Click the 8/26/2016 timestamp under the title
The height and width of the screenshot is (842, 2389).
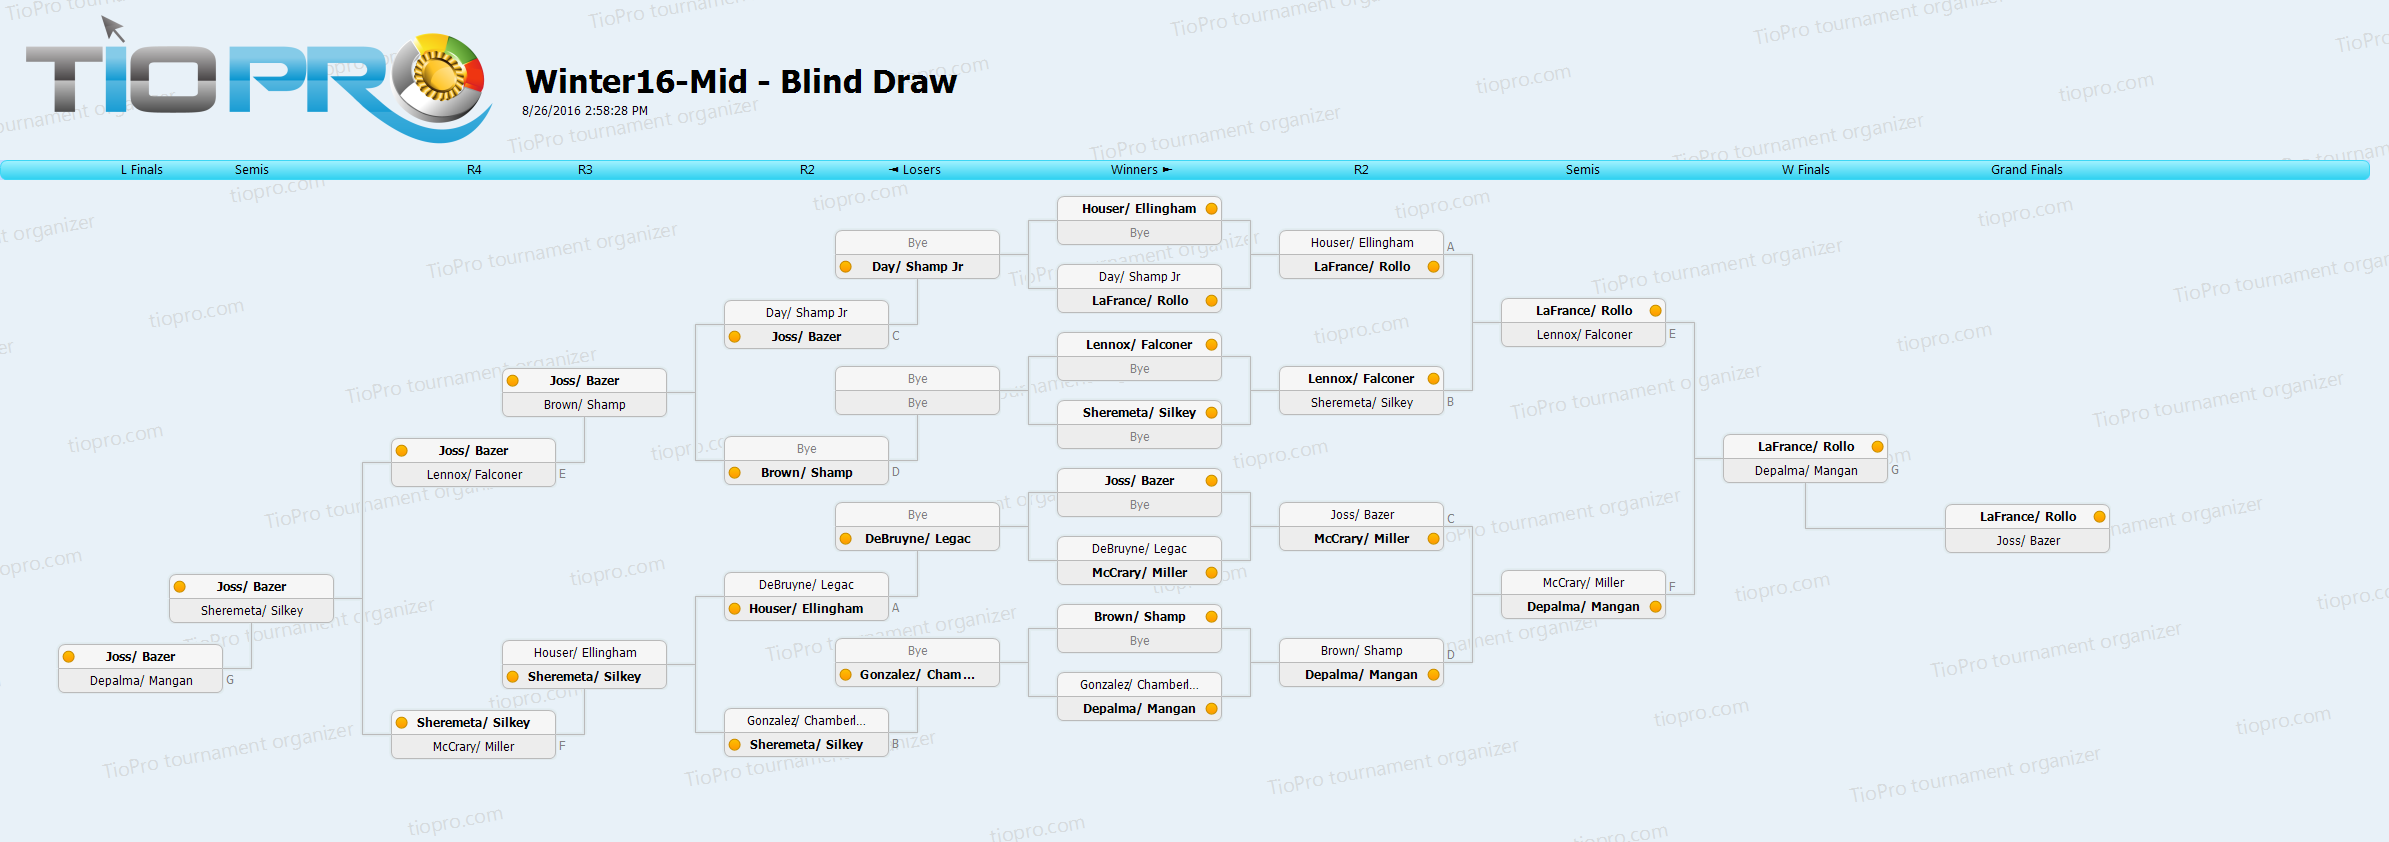click(x=585, y=111)
